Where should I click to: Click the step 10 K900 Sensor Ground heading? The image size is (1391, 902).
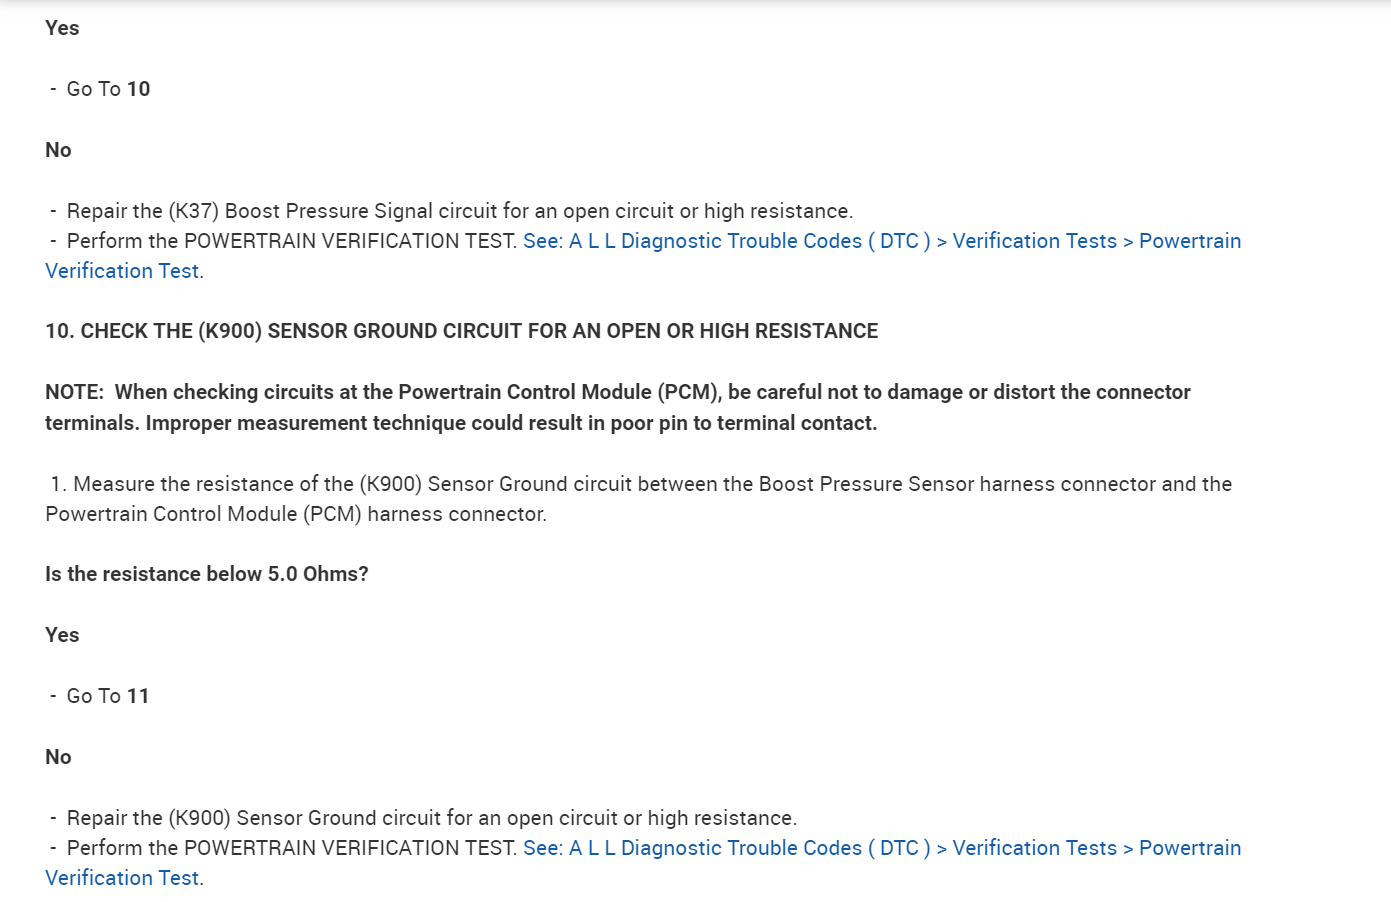[461, 331]
